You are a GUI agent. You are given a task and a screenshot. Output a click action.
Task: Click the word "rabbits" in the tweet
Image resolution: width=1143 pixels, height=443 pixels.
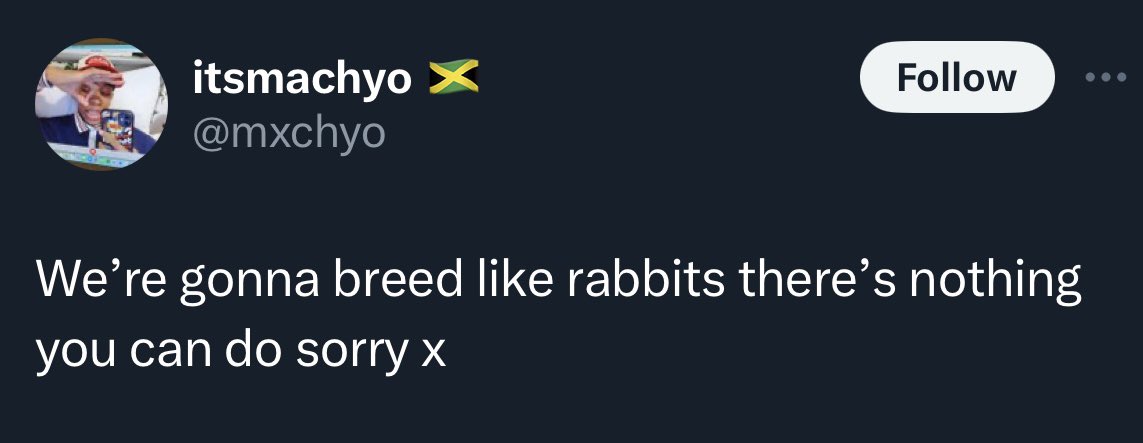pyautogui.click(x=646, y=281)
